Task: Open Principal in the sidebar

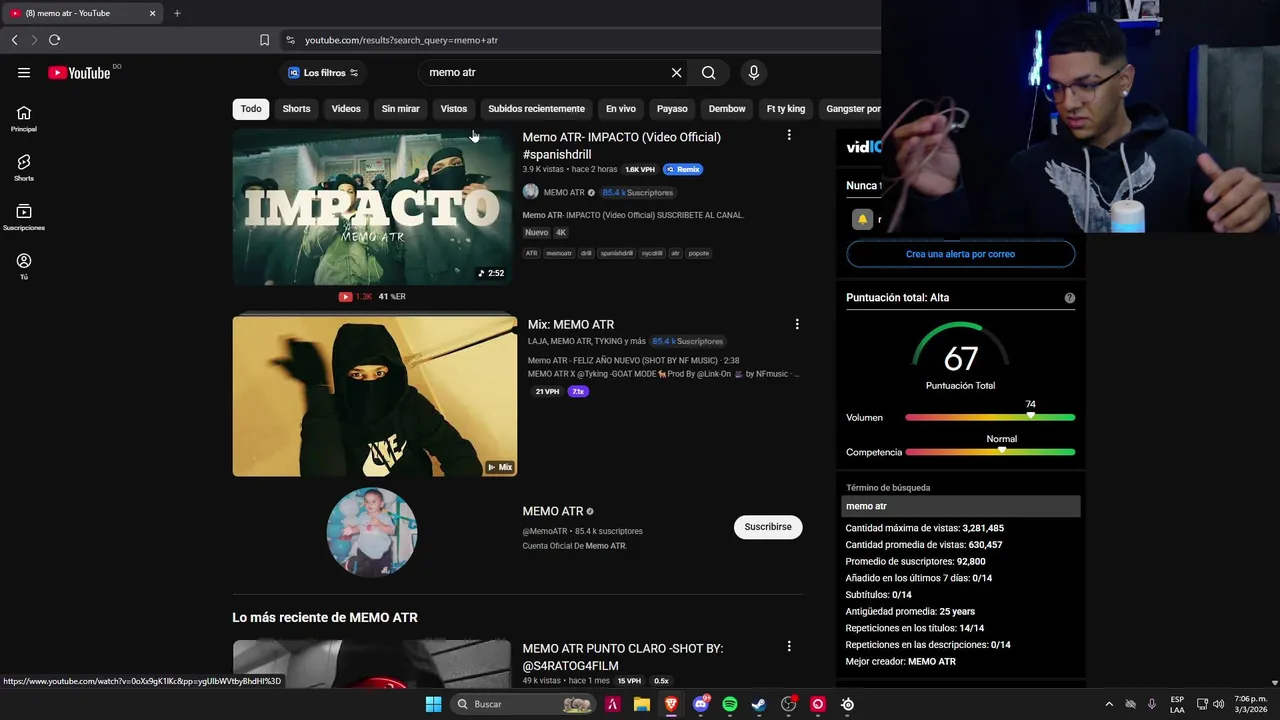Action: [24, 119]
